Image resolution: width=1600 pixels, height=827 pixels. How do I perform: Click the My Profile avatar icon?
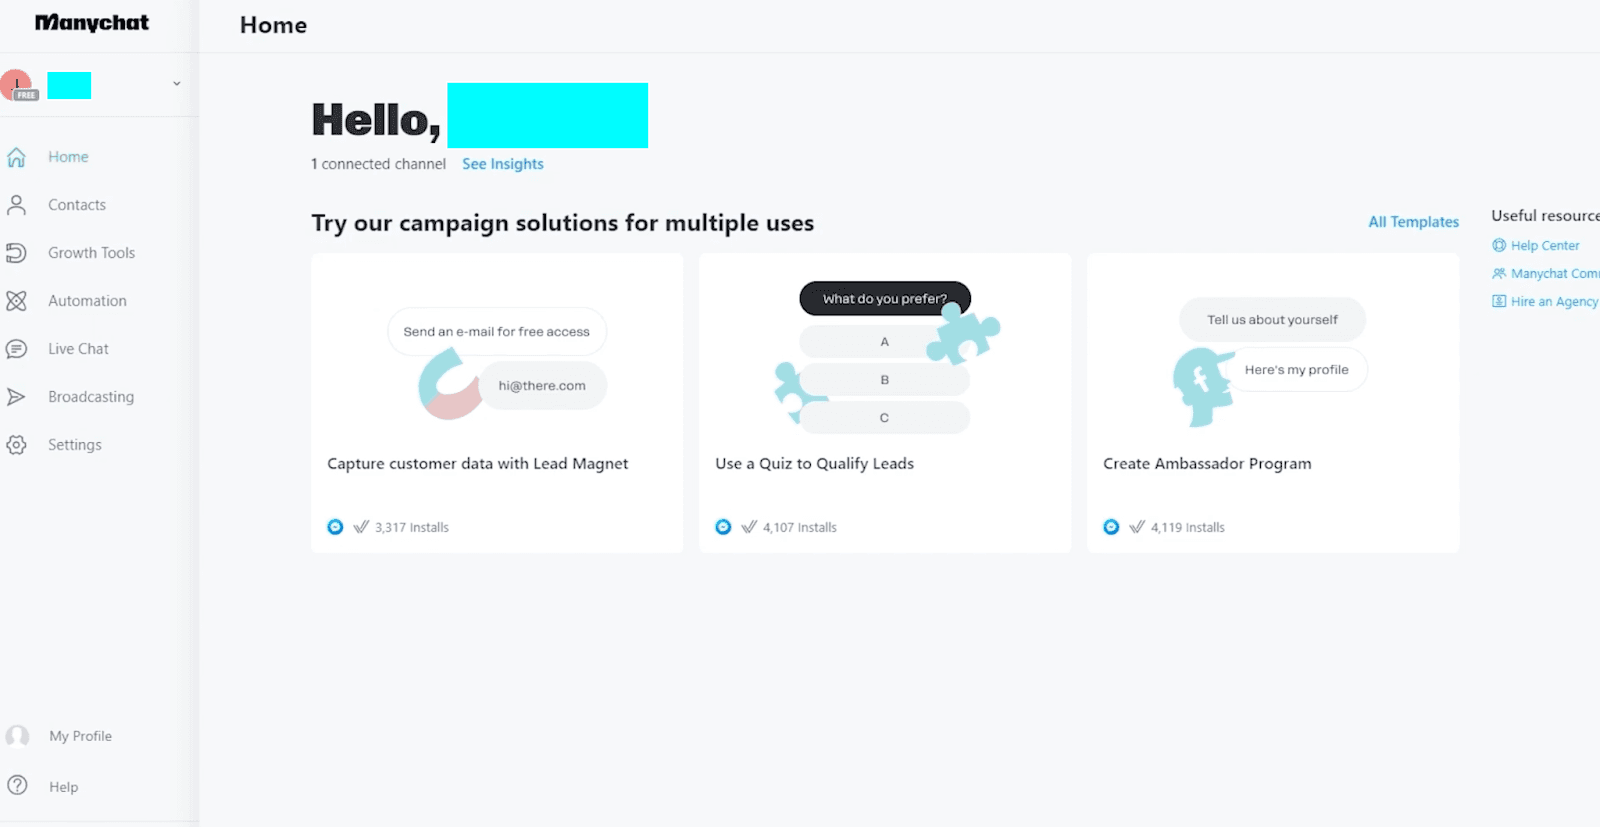[17, 736]
